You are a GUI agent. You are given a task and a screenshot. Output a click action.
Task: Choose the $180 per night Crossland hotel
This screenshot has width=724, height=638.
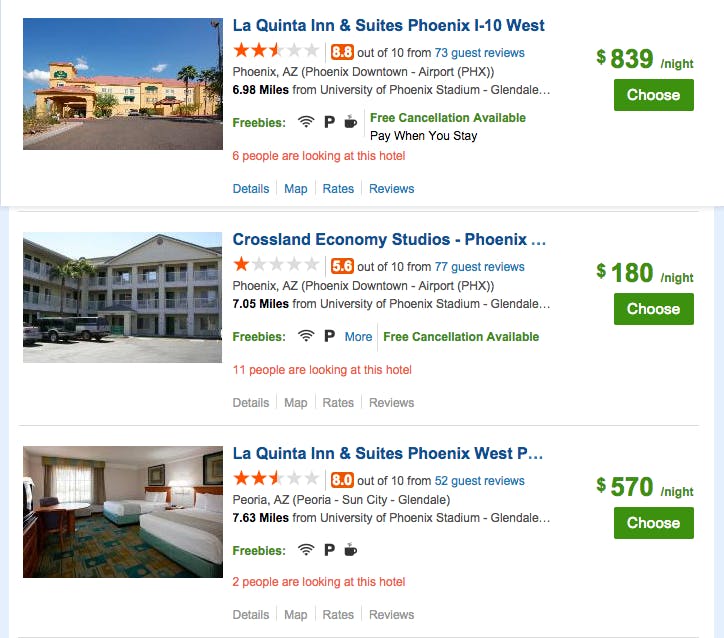click(x=653, y=309)
